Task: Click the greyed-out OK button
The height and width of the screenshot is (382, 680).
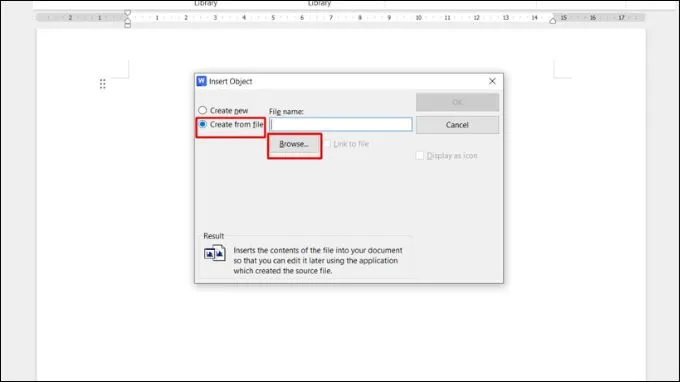Action: tap(457, 102)
